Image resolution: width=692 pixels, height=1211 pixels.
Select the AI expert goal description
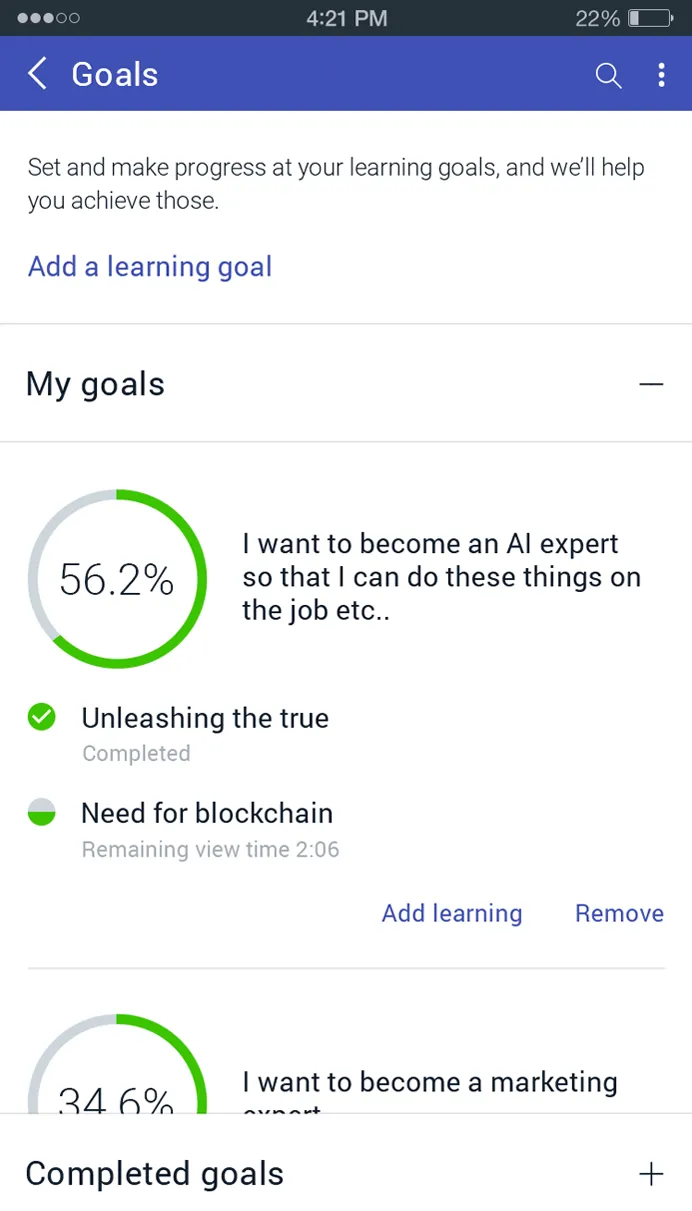441,577
